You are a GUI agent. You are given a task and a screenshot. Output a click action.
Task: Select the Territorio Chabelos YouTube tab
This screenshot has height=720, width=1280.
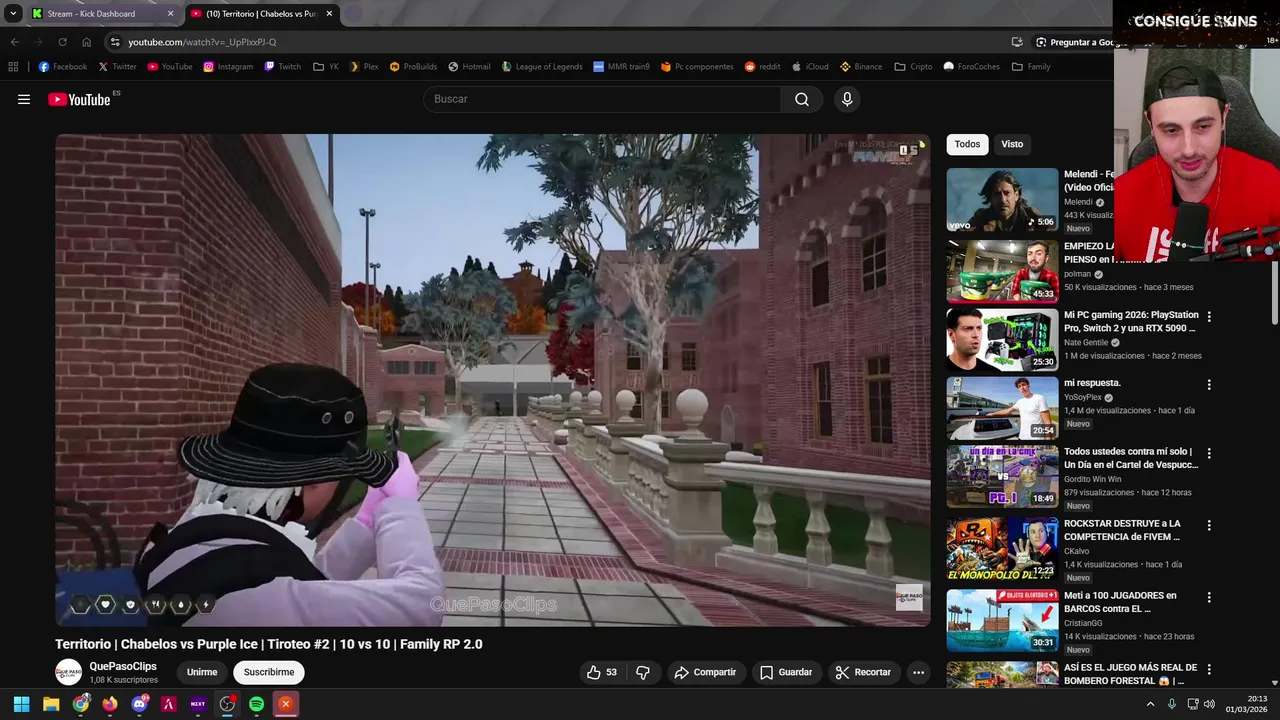[260, 14]
